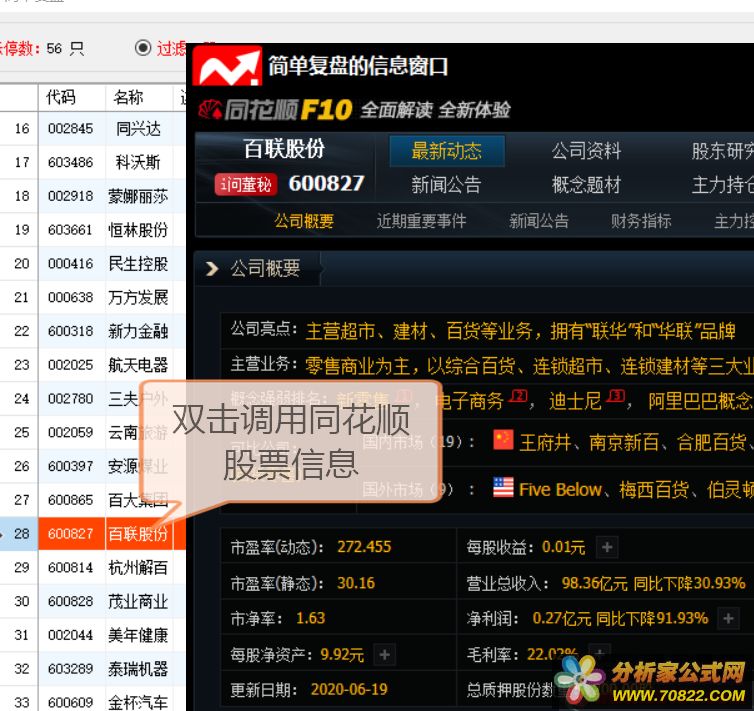Select row 20 民生控股
754x711 pixels.
(x=93, y=263)
